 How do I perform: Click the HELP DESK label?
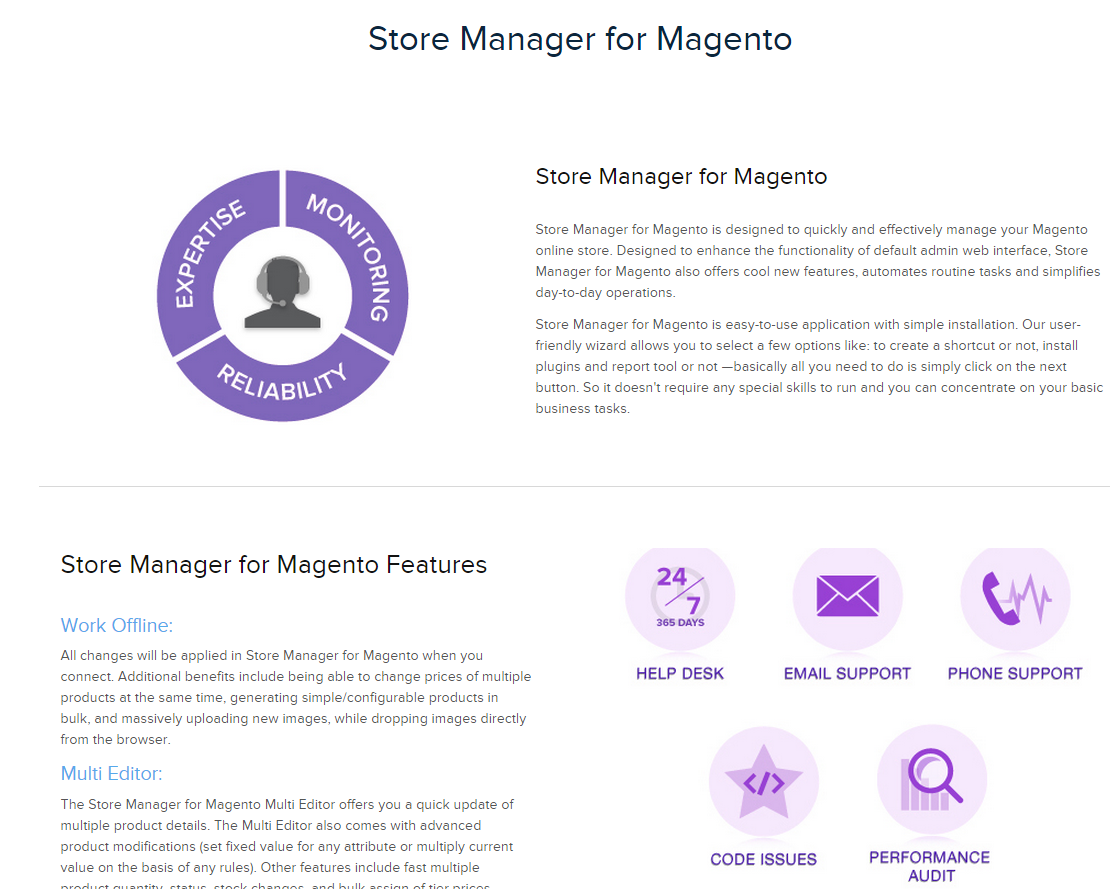coord(680,674)
